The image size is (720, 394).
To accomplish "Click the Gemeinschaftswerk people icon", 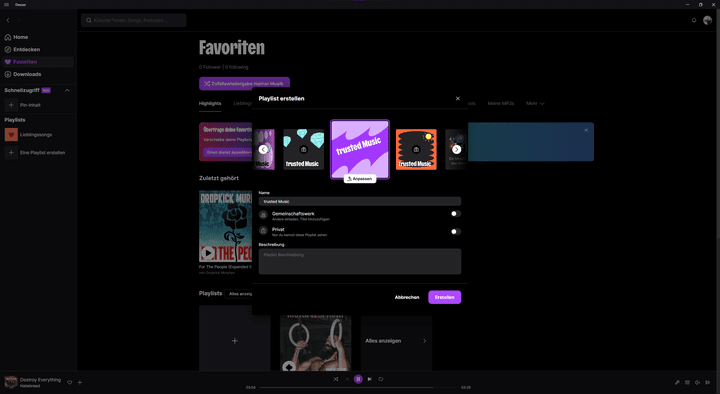I will coord(263,215).
